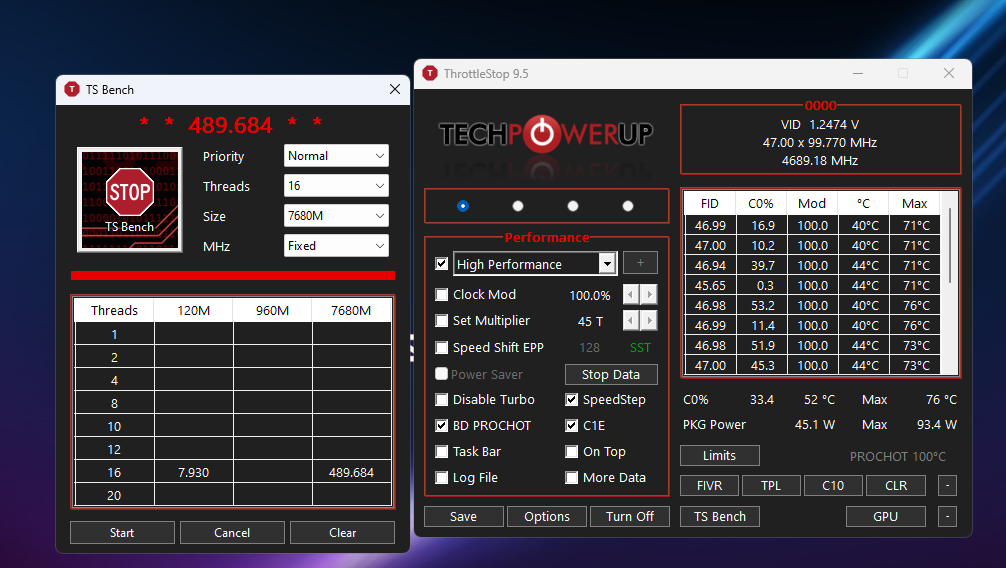Open the FIVR window
1006x568 pixels.
click(x=710, y=486)
